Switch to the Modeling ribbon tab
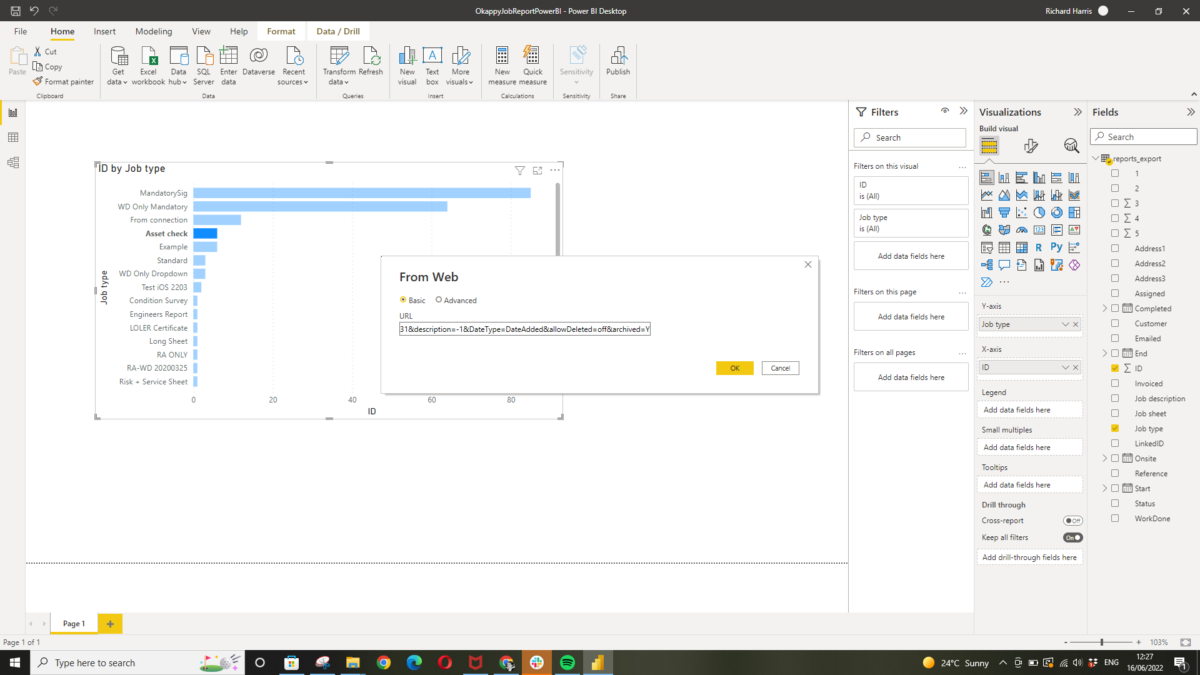Viewport: 1200px width, 675px height. (153, 31)
